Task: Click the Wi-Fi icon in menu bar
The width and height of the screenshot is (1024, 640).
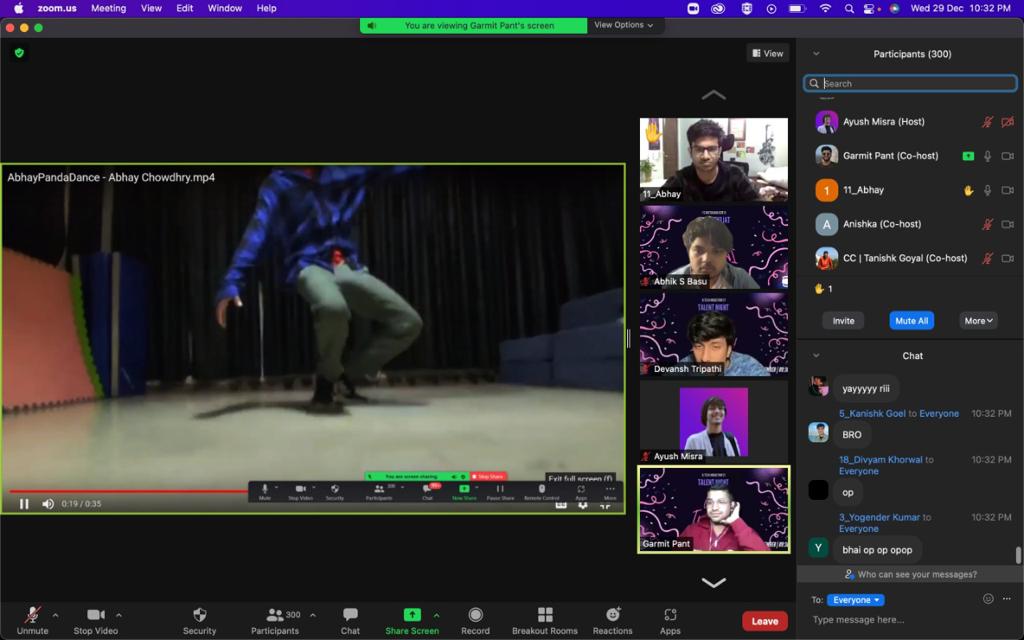Action: click(x=825, y=8)
